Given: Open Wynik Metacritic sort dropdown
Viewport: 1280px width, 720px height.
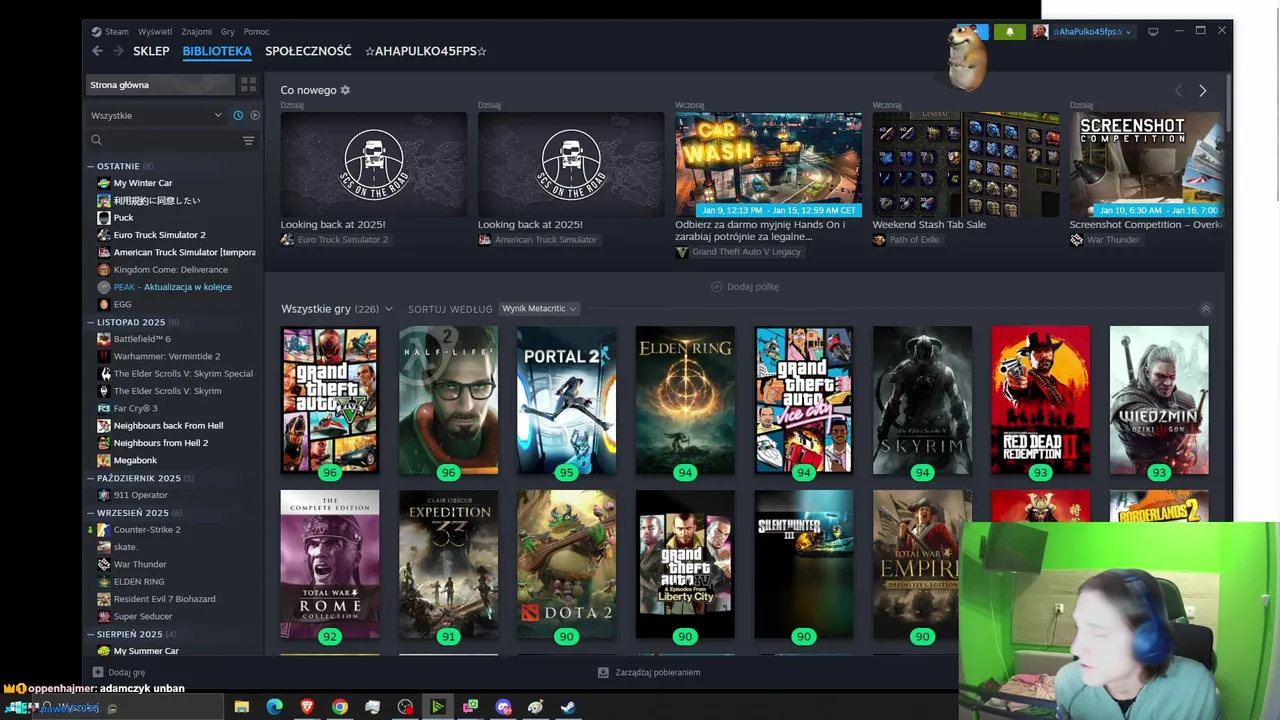Looking at the screenshot, I should [x=539, y=309].
